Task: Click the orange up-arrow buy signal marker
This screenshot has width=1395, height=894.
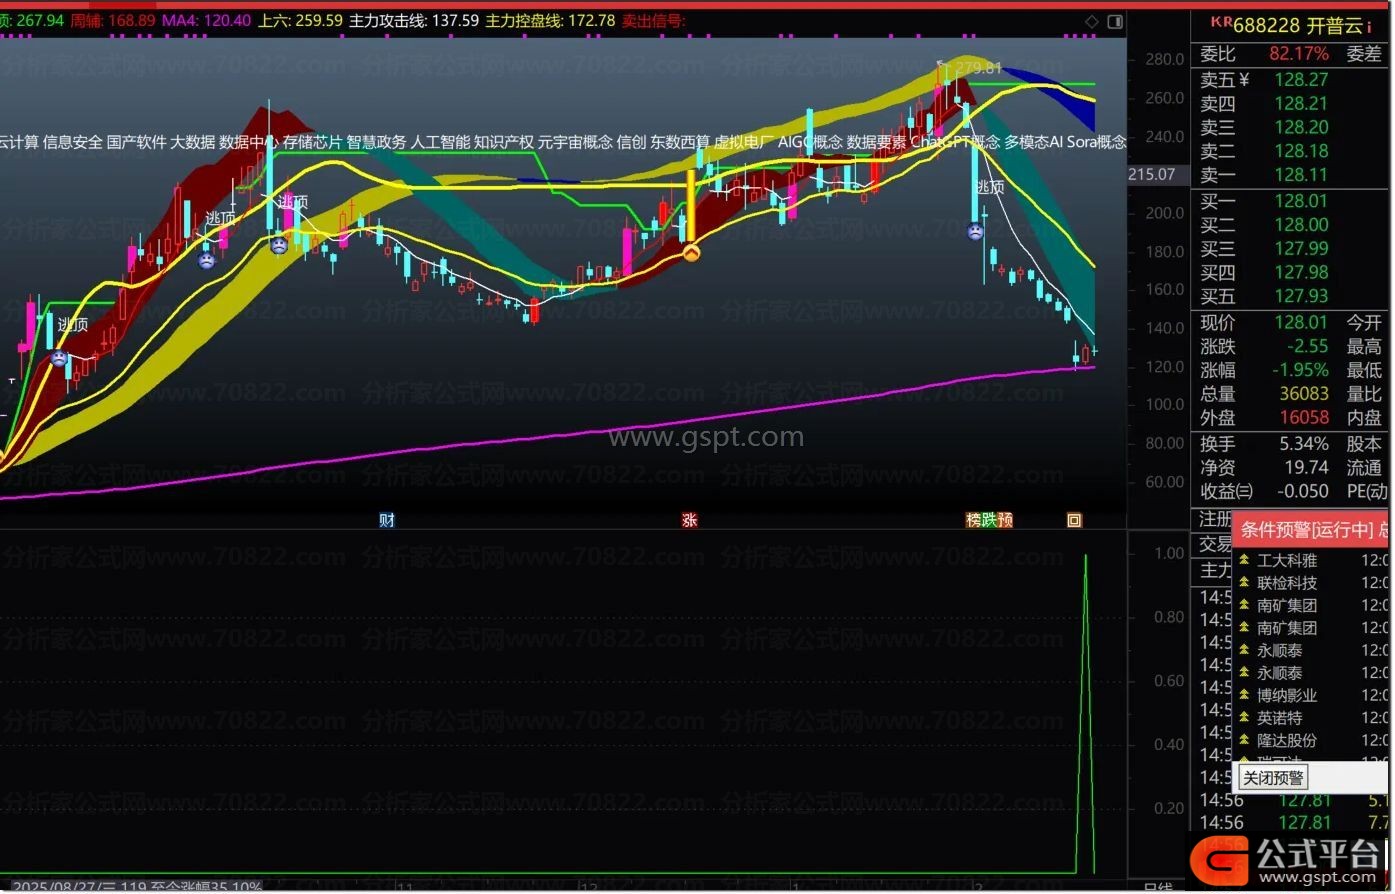Action: (x=690, y=254)
